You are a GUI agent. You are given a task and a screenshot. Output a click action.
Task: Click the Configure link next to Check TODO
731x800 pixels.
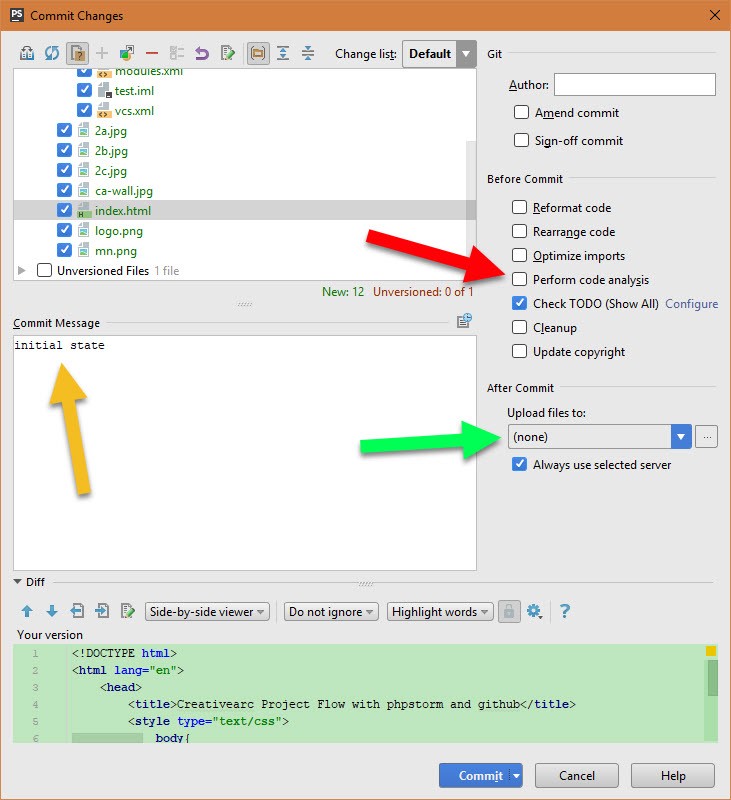click(x=691, y=304)
